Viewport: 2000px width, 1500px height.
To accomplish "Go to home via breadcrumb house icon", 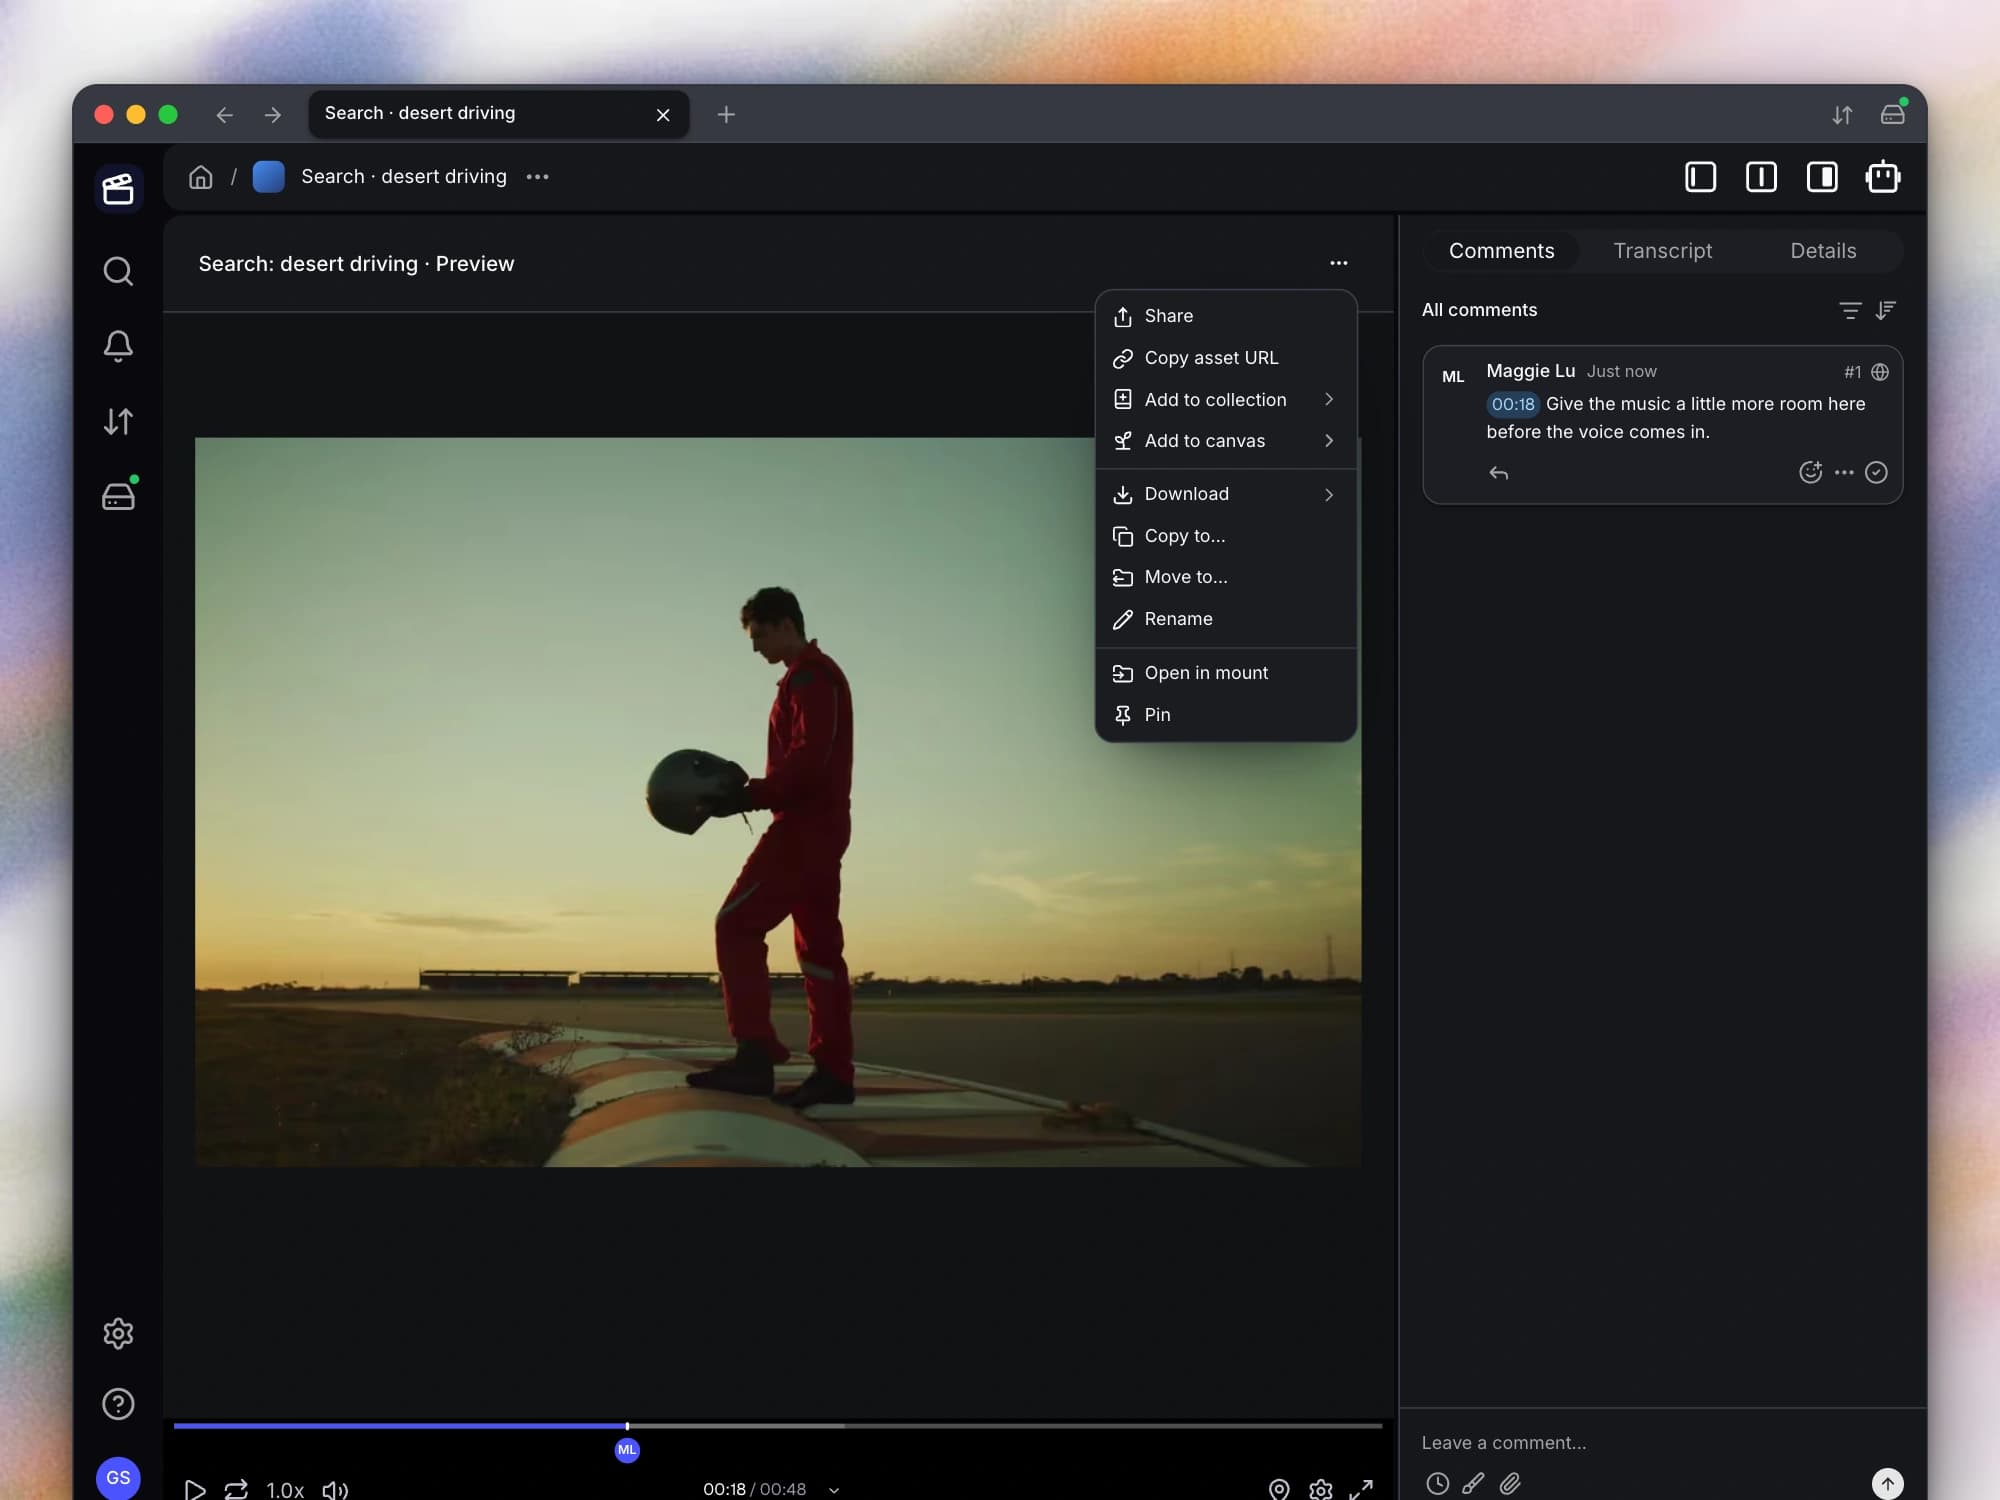I will point(201,177).
